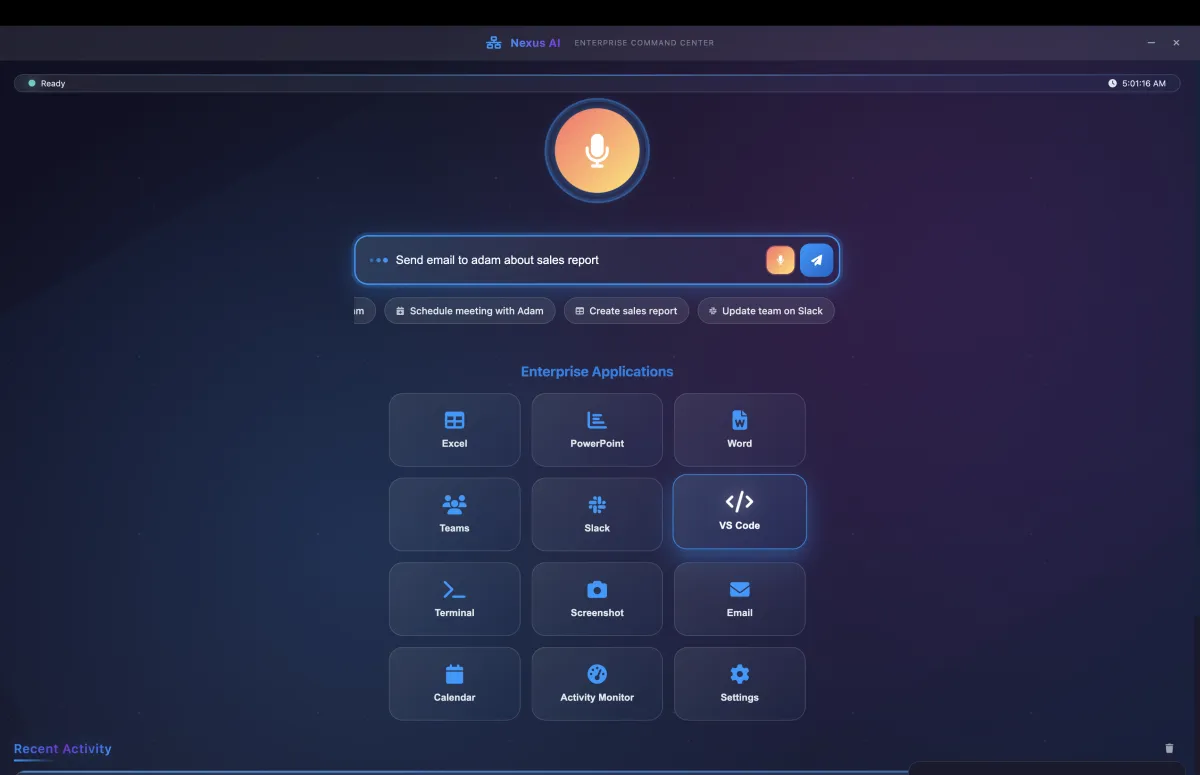Select 'Create sales report' suggestion
1200x775 pixels.
coord(626,311)
